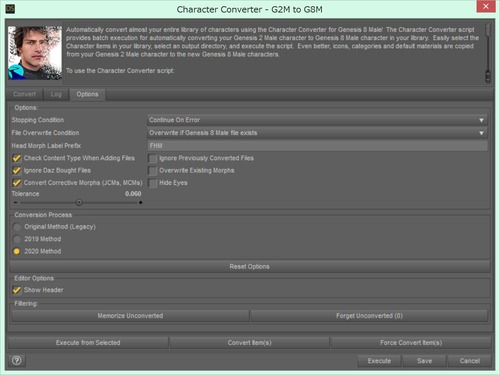500x375 pixels.
Task: Click the plus icon on Tolerance slider
Action: 141,202
